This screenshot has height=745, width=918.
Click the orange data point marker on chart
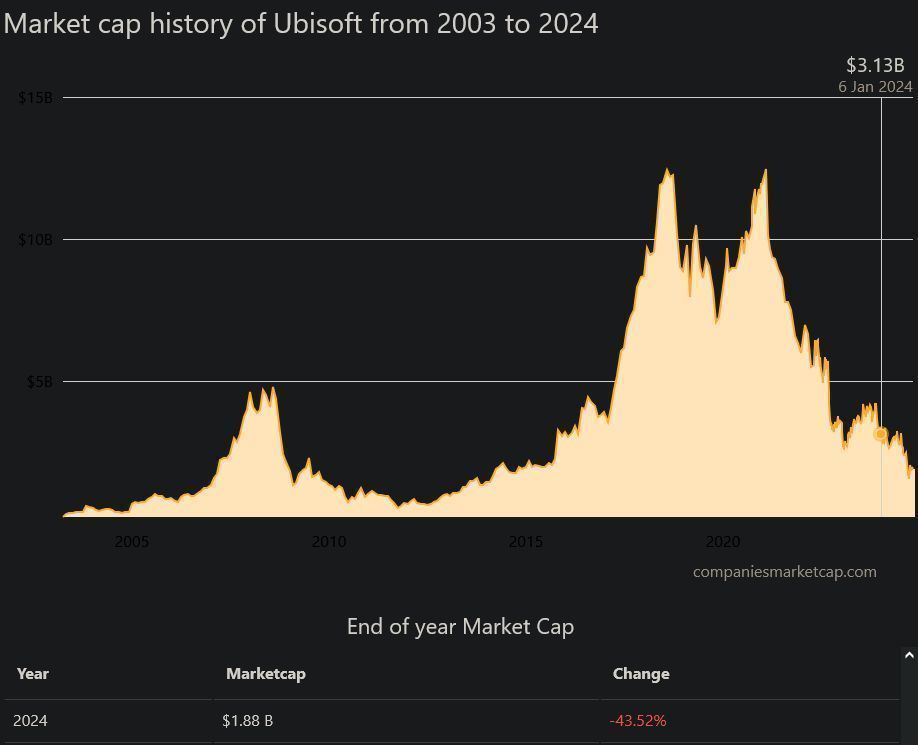tap(881, 434)
